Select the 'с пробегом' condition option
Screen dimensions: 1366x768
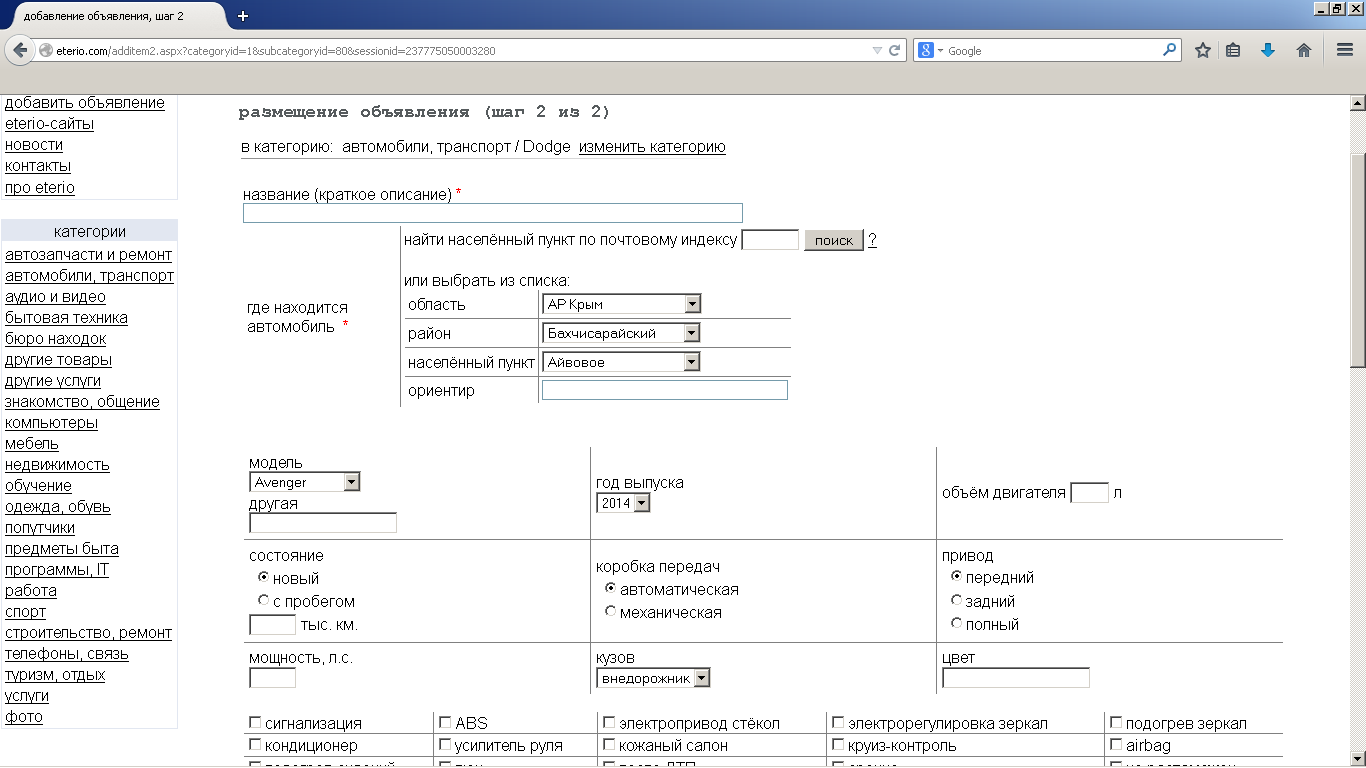pos(263,601)
